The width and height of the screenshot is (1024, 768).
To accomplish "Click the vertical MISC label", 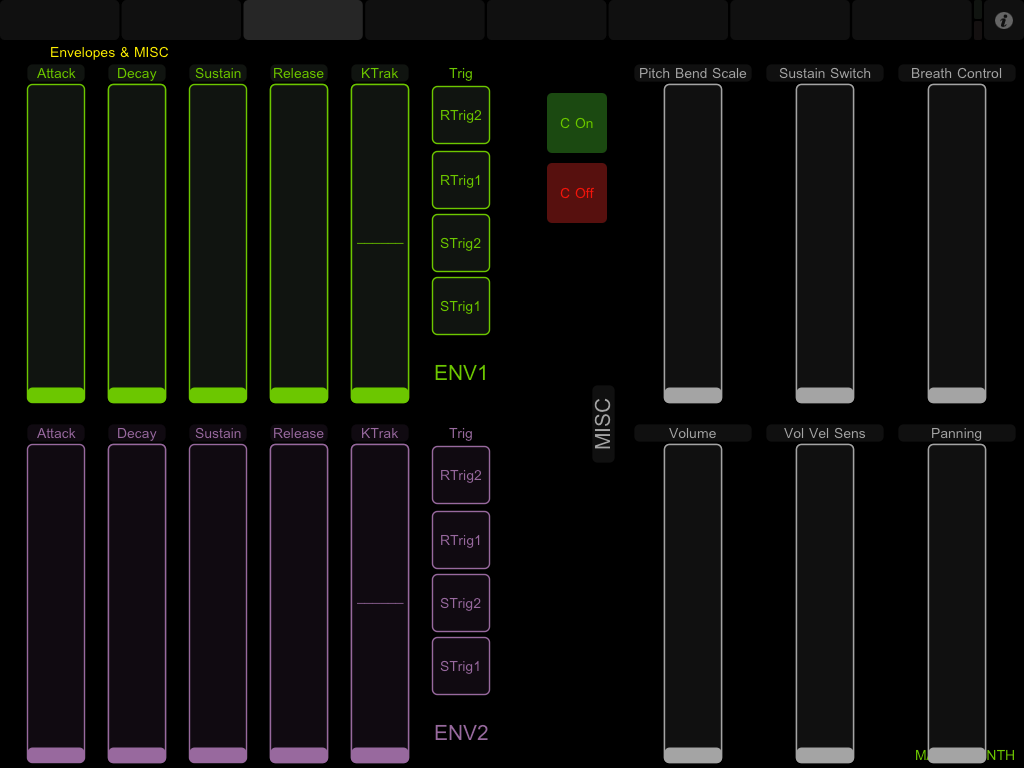I will pyautogui.click(x=603, y=424).
